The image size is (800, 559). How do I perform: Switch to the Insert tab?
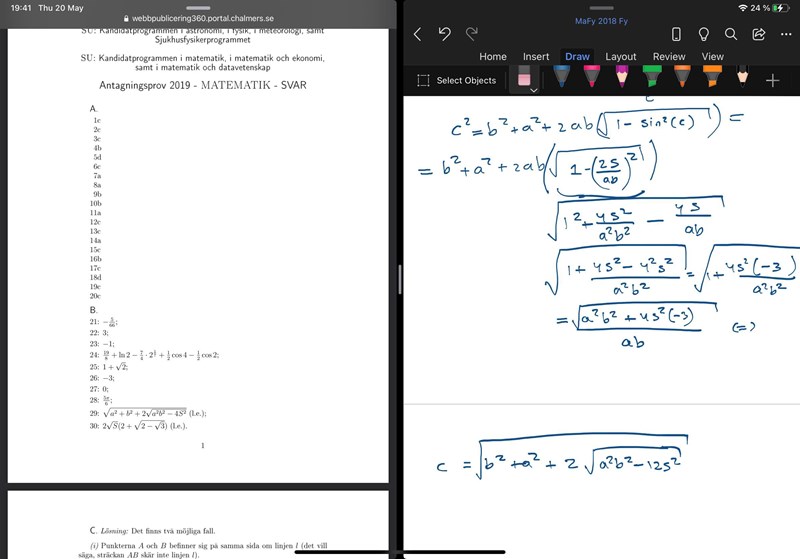(536, 57)
